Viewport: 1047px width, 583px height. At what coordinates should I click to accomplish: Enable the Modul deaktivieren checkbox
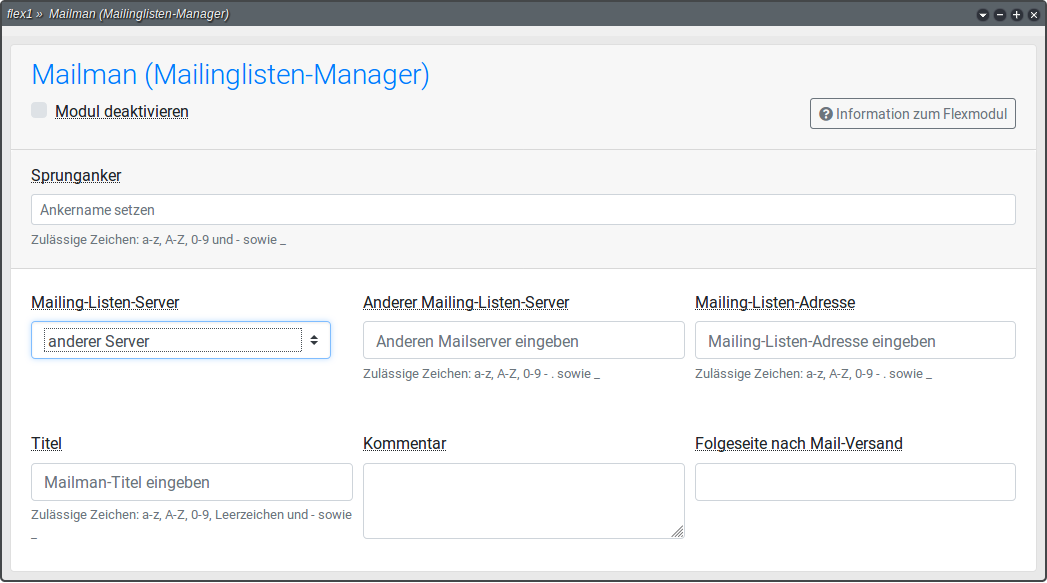pos(39,110)
